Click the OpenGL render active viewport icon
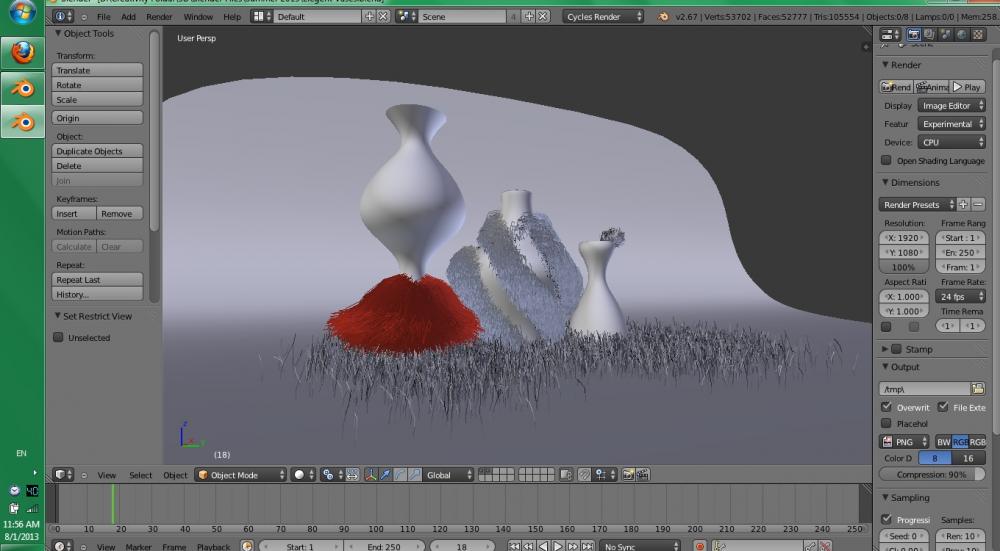Screen dimensions: 1000x551 pos(628,474)
